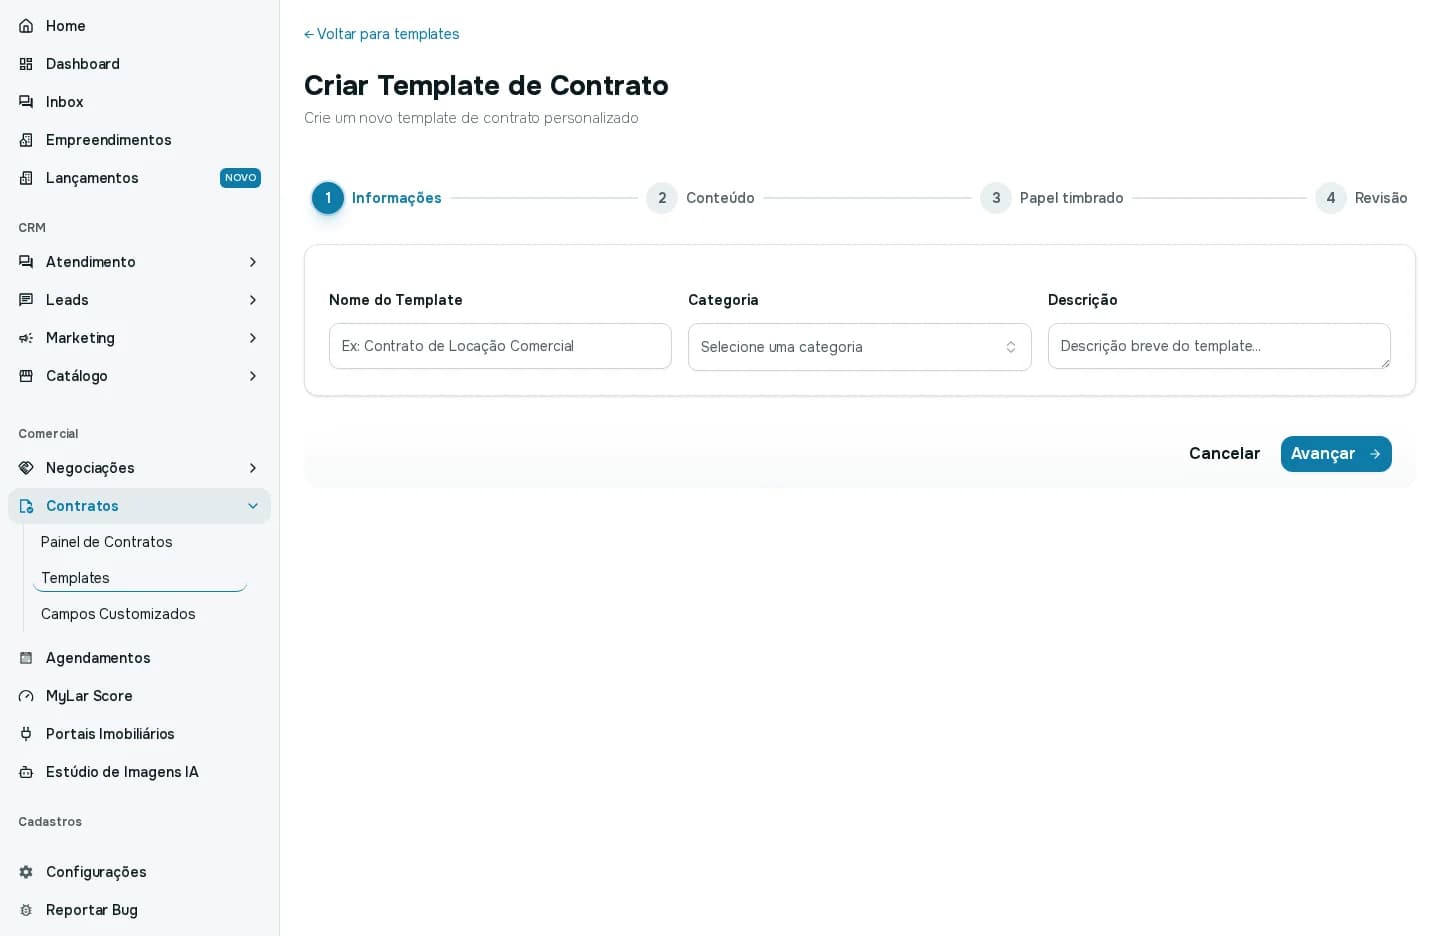Screen dimensions: 1440x936
Task: Click the NOVO badge beside Lançamentos
Action: [240, 178]
